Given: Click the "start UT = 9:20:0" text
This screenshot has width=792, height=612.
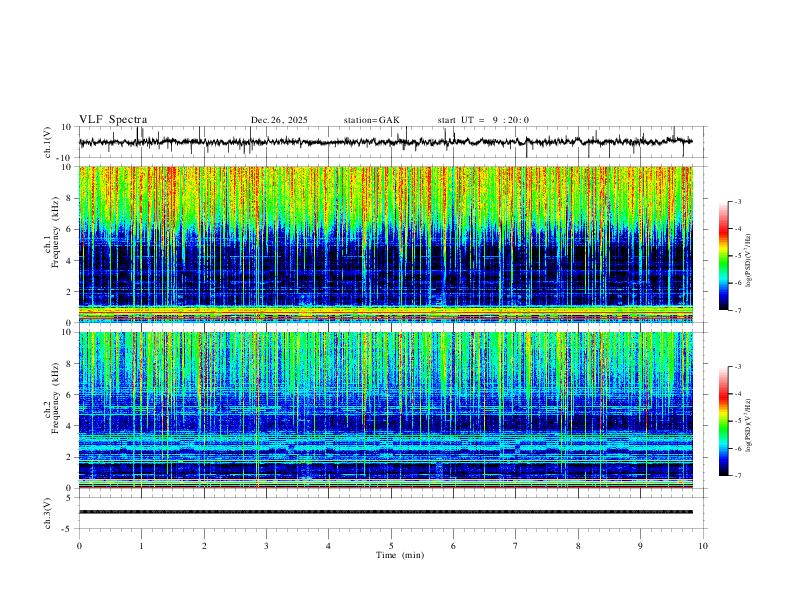Looking at the screenshot, I should pos(483,120).
